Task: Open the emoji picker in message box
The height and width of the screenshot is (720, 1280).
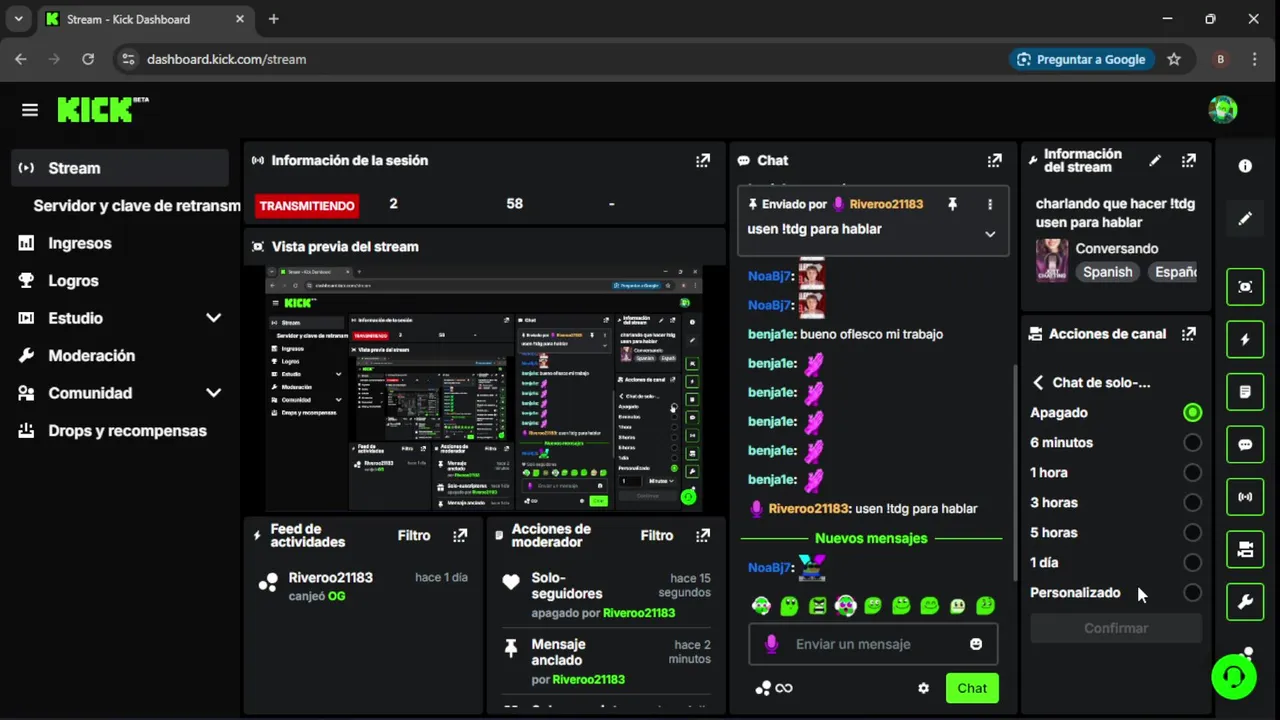Action: coord(976,644)
